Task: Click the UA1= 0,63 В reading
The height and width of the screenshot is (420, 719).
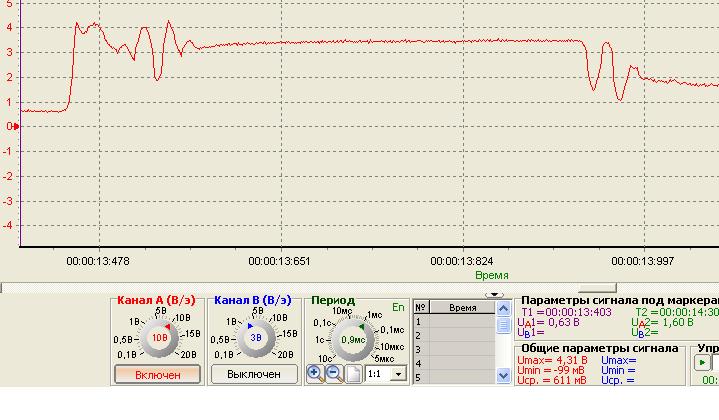Action: [548, 323]
